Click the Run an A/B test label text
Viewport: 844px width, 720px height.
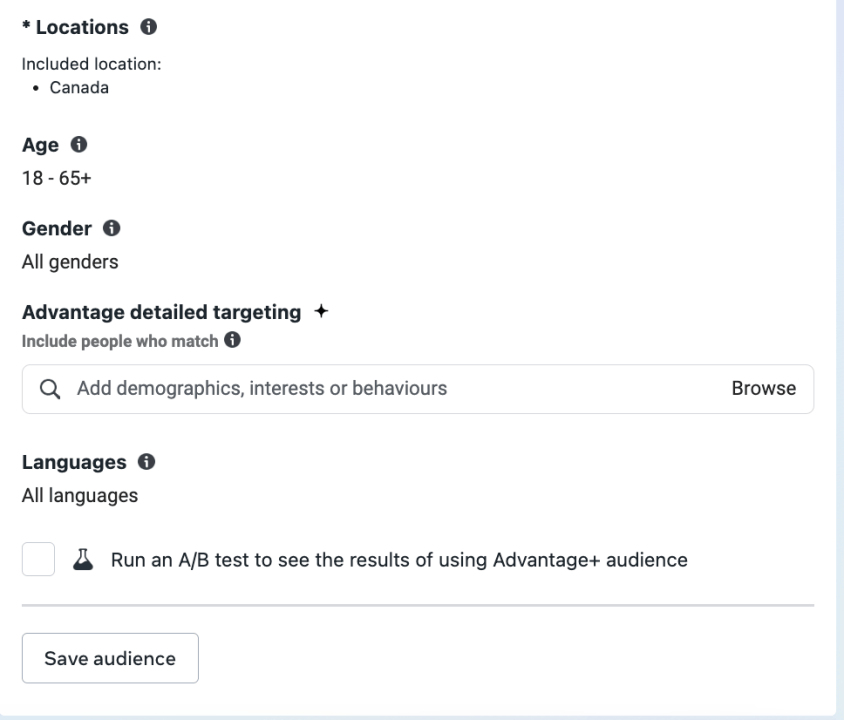tap(397, 560)
